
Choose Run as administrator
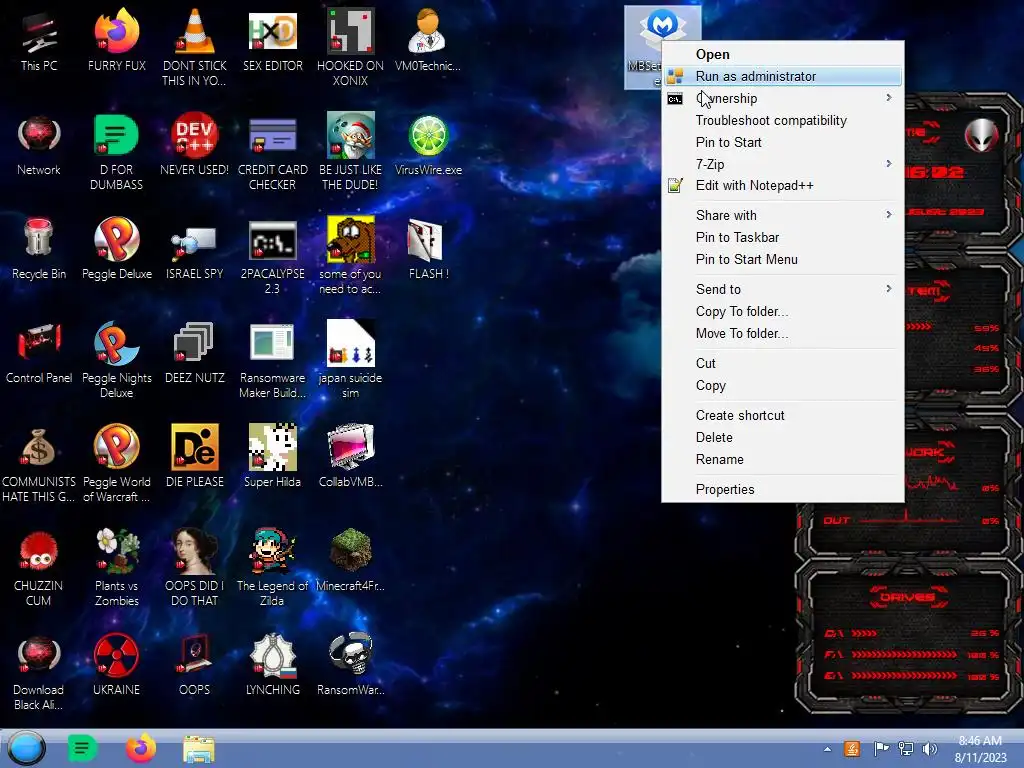782,76
